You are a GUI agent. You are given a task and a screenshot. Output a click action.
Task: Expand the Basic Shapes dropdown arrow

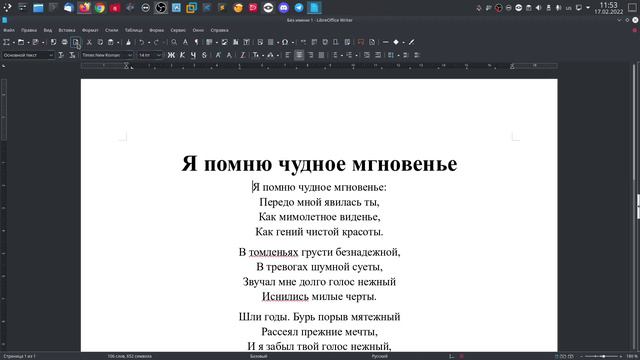click(x=404, y=42)
